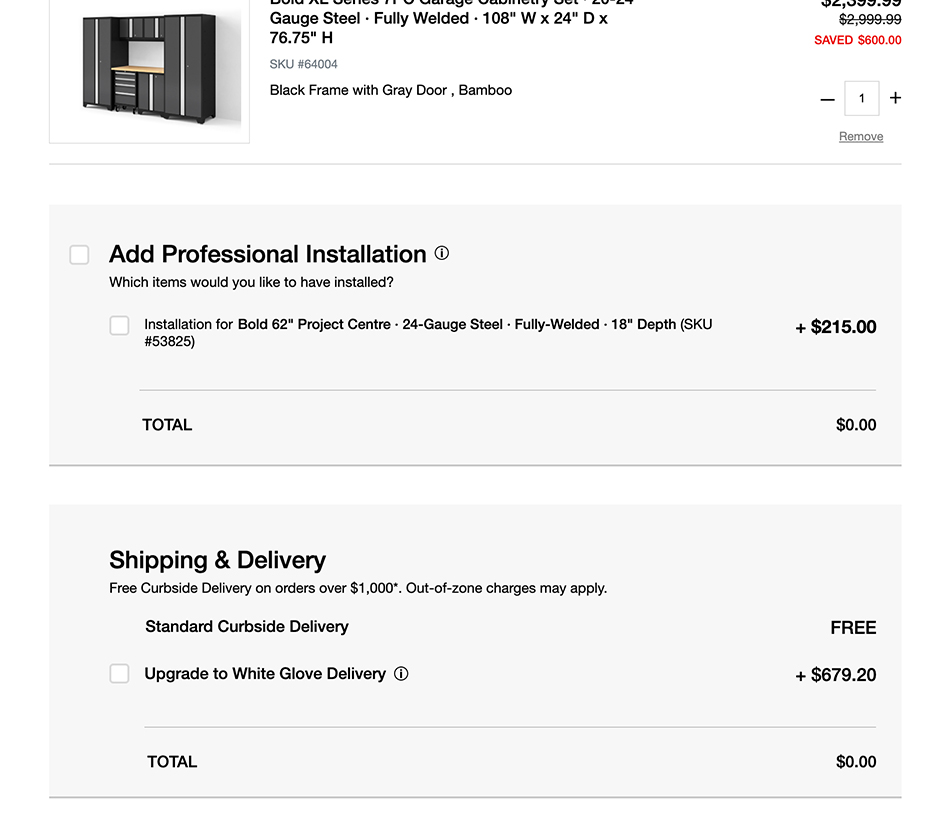
Task: Click the + $215.00 installation price
Action: (836, 327)
